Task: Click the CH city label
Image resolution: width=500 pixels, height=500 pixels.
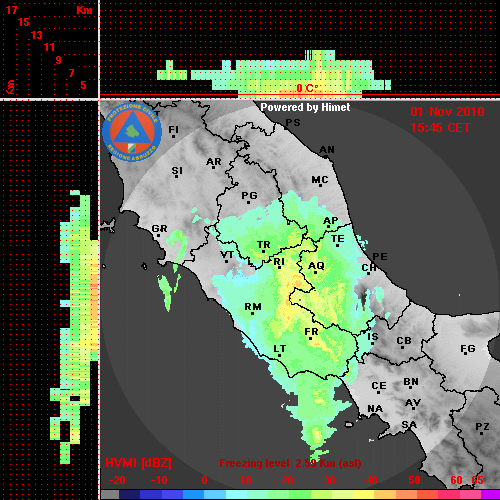Action: 369,268
